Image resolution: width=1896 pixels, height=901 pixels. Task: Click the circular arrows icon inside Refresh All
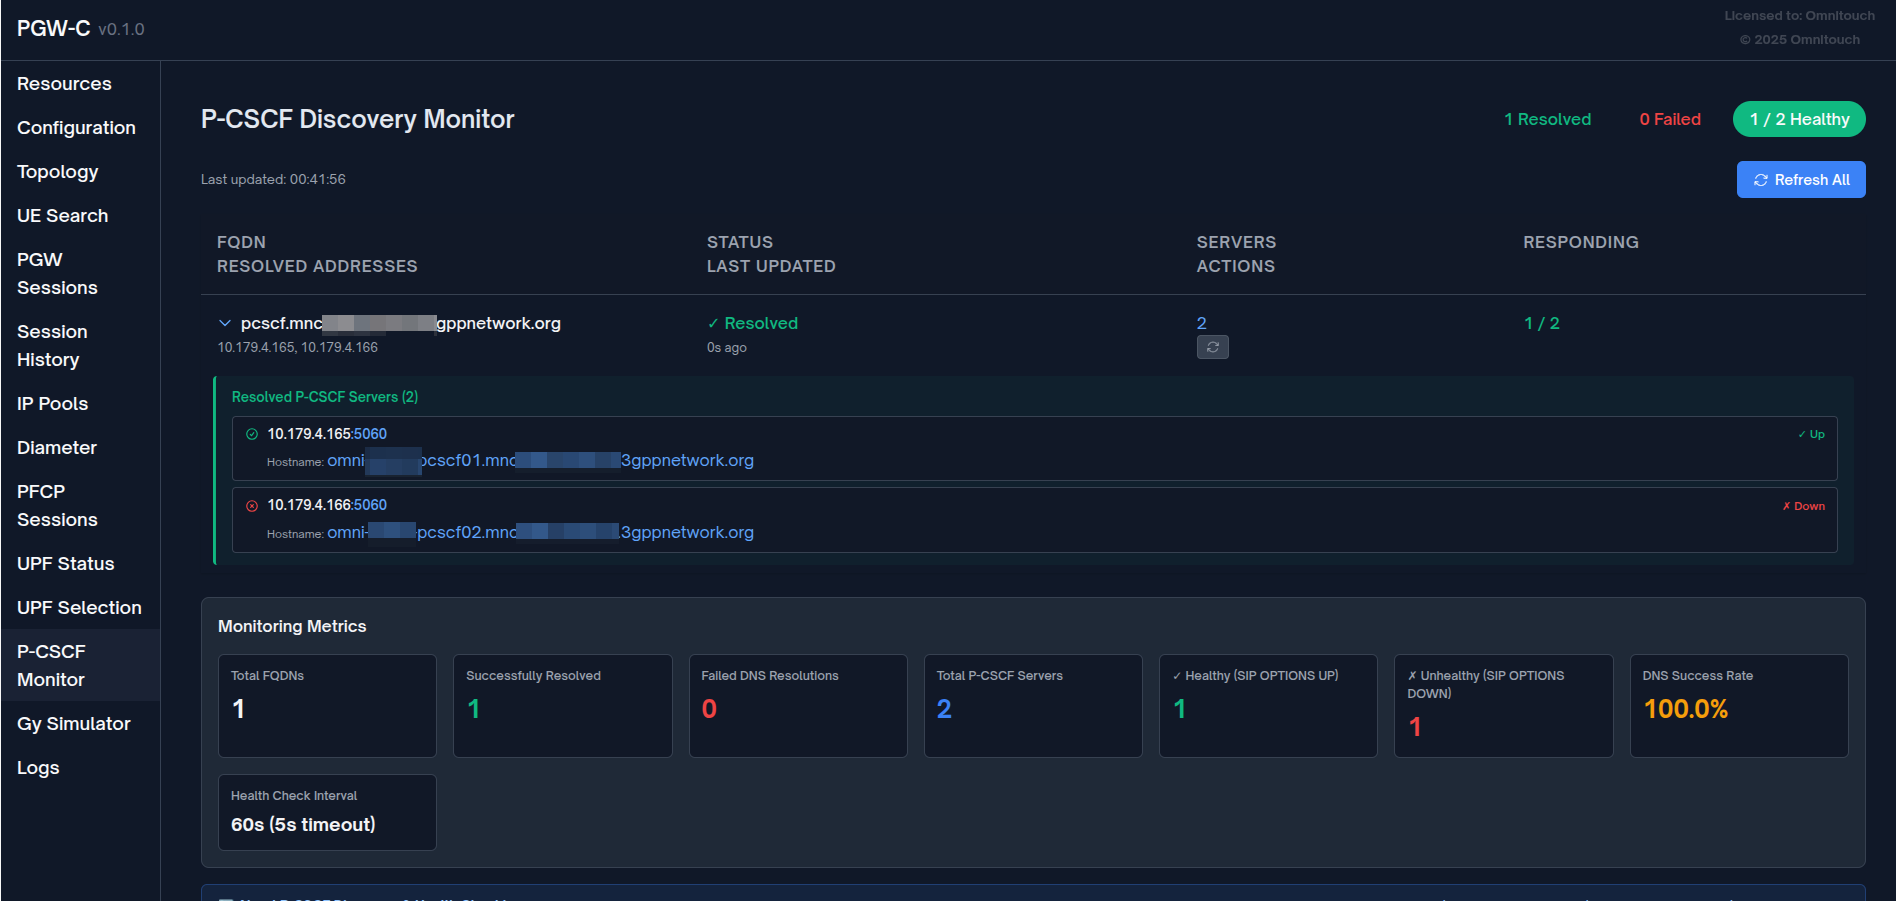click(1761, 179)
